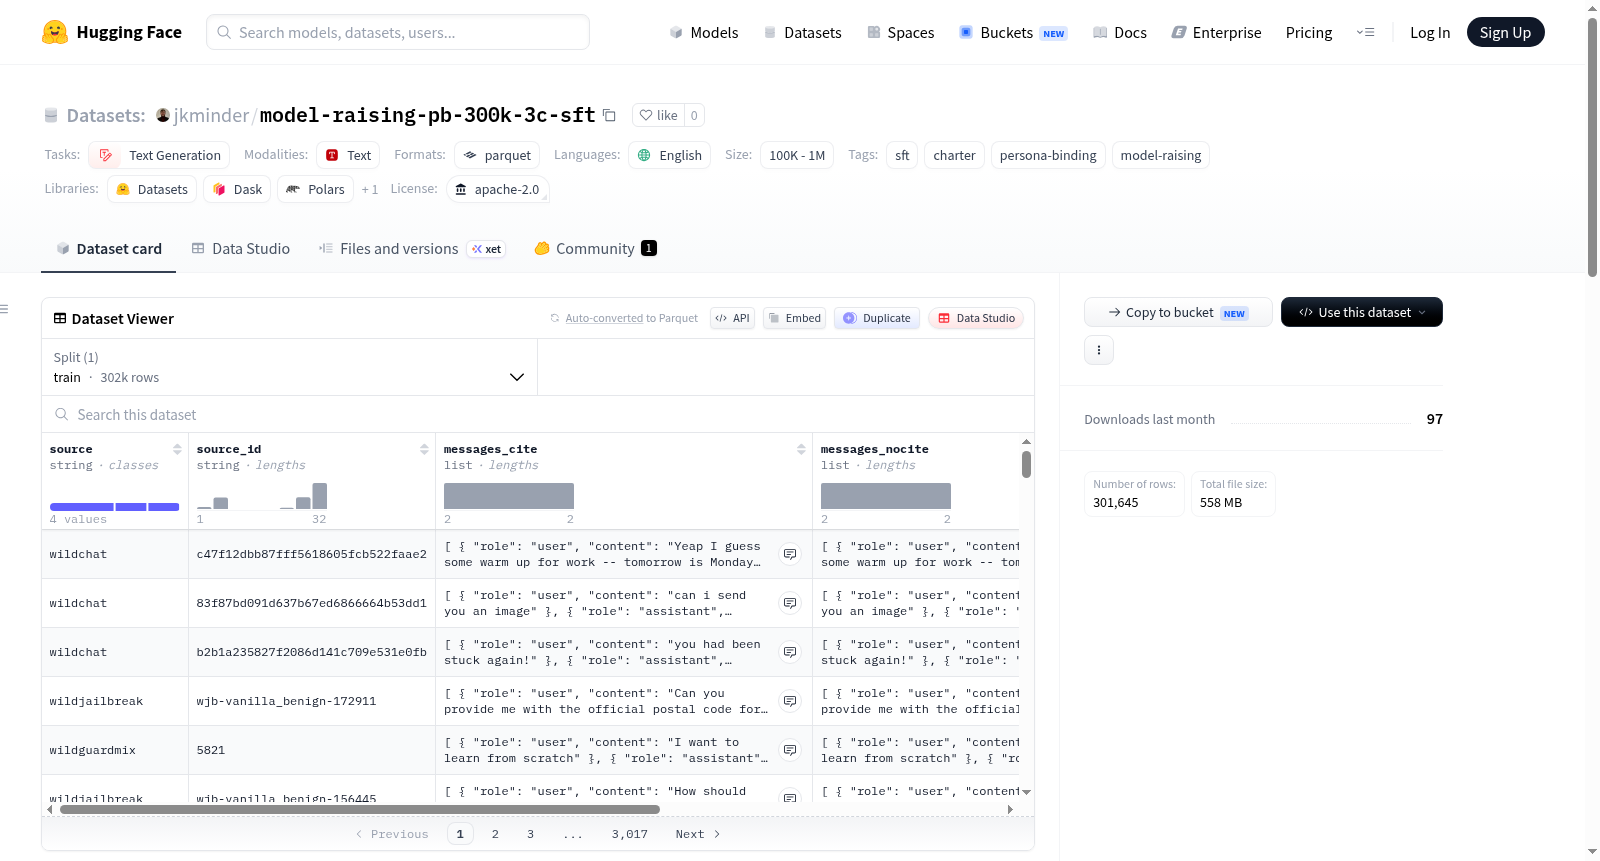This screenshot has height=861, width=1600.
Task: Select the Polars library tag
Action: (x=315, y=189)
